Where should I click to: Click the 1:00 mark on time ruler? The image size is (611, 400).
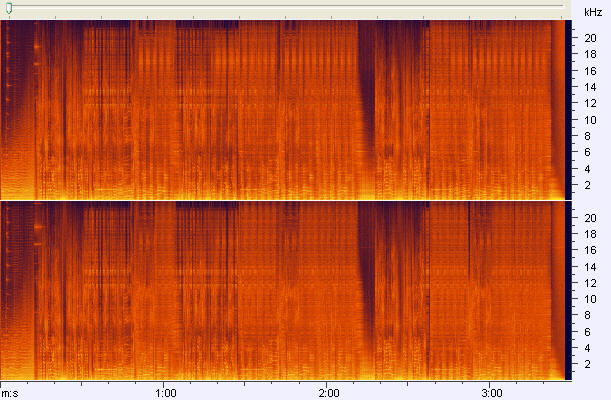(x=166, y=392)
